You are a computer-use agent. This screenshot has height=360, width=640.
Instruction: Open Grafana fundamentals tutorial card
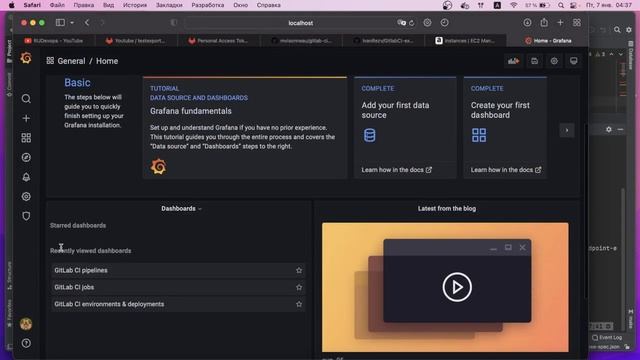244,127
